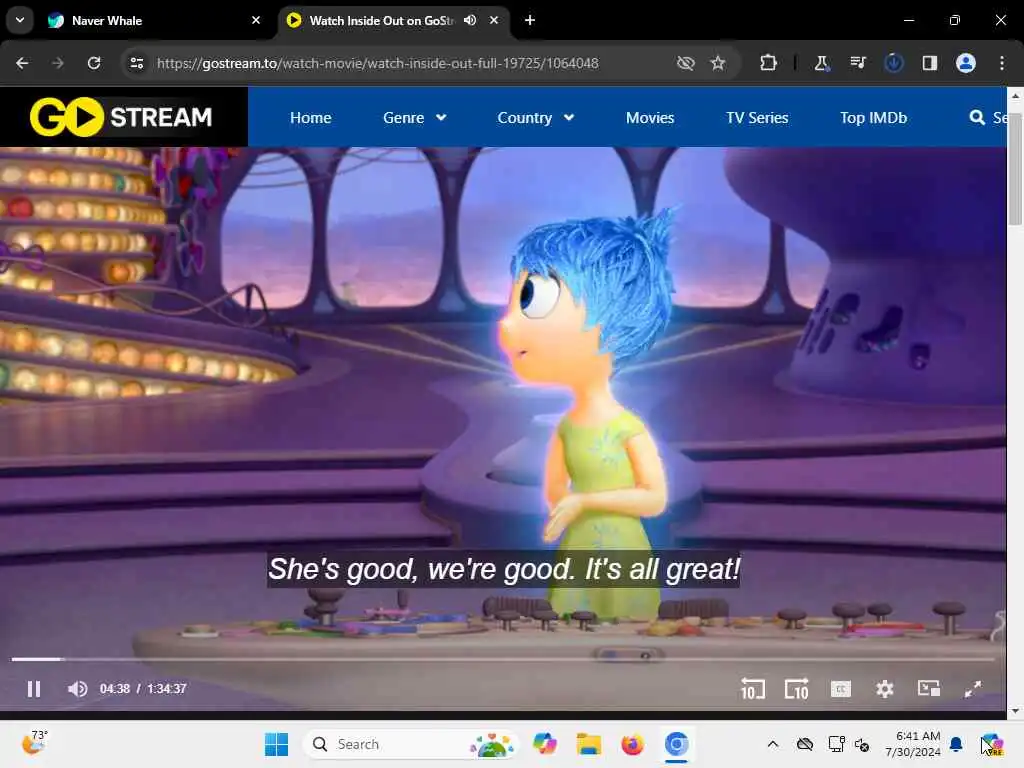
Task: Open video player settings gear
Action: pyautogui.click(x=884, y=689)
